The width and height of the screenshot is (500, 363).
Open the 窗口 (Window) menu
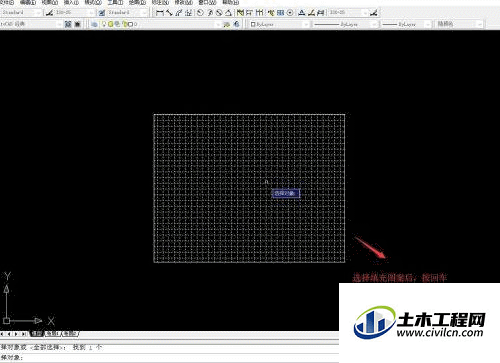tap(207, 2)
